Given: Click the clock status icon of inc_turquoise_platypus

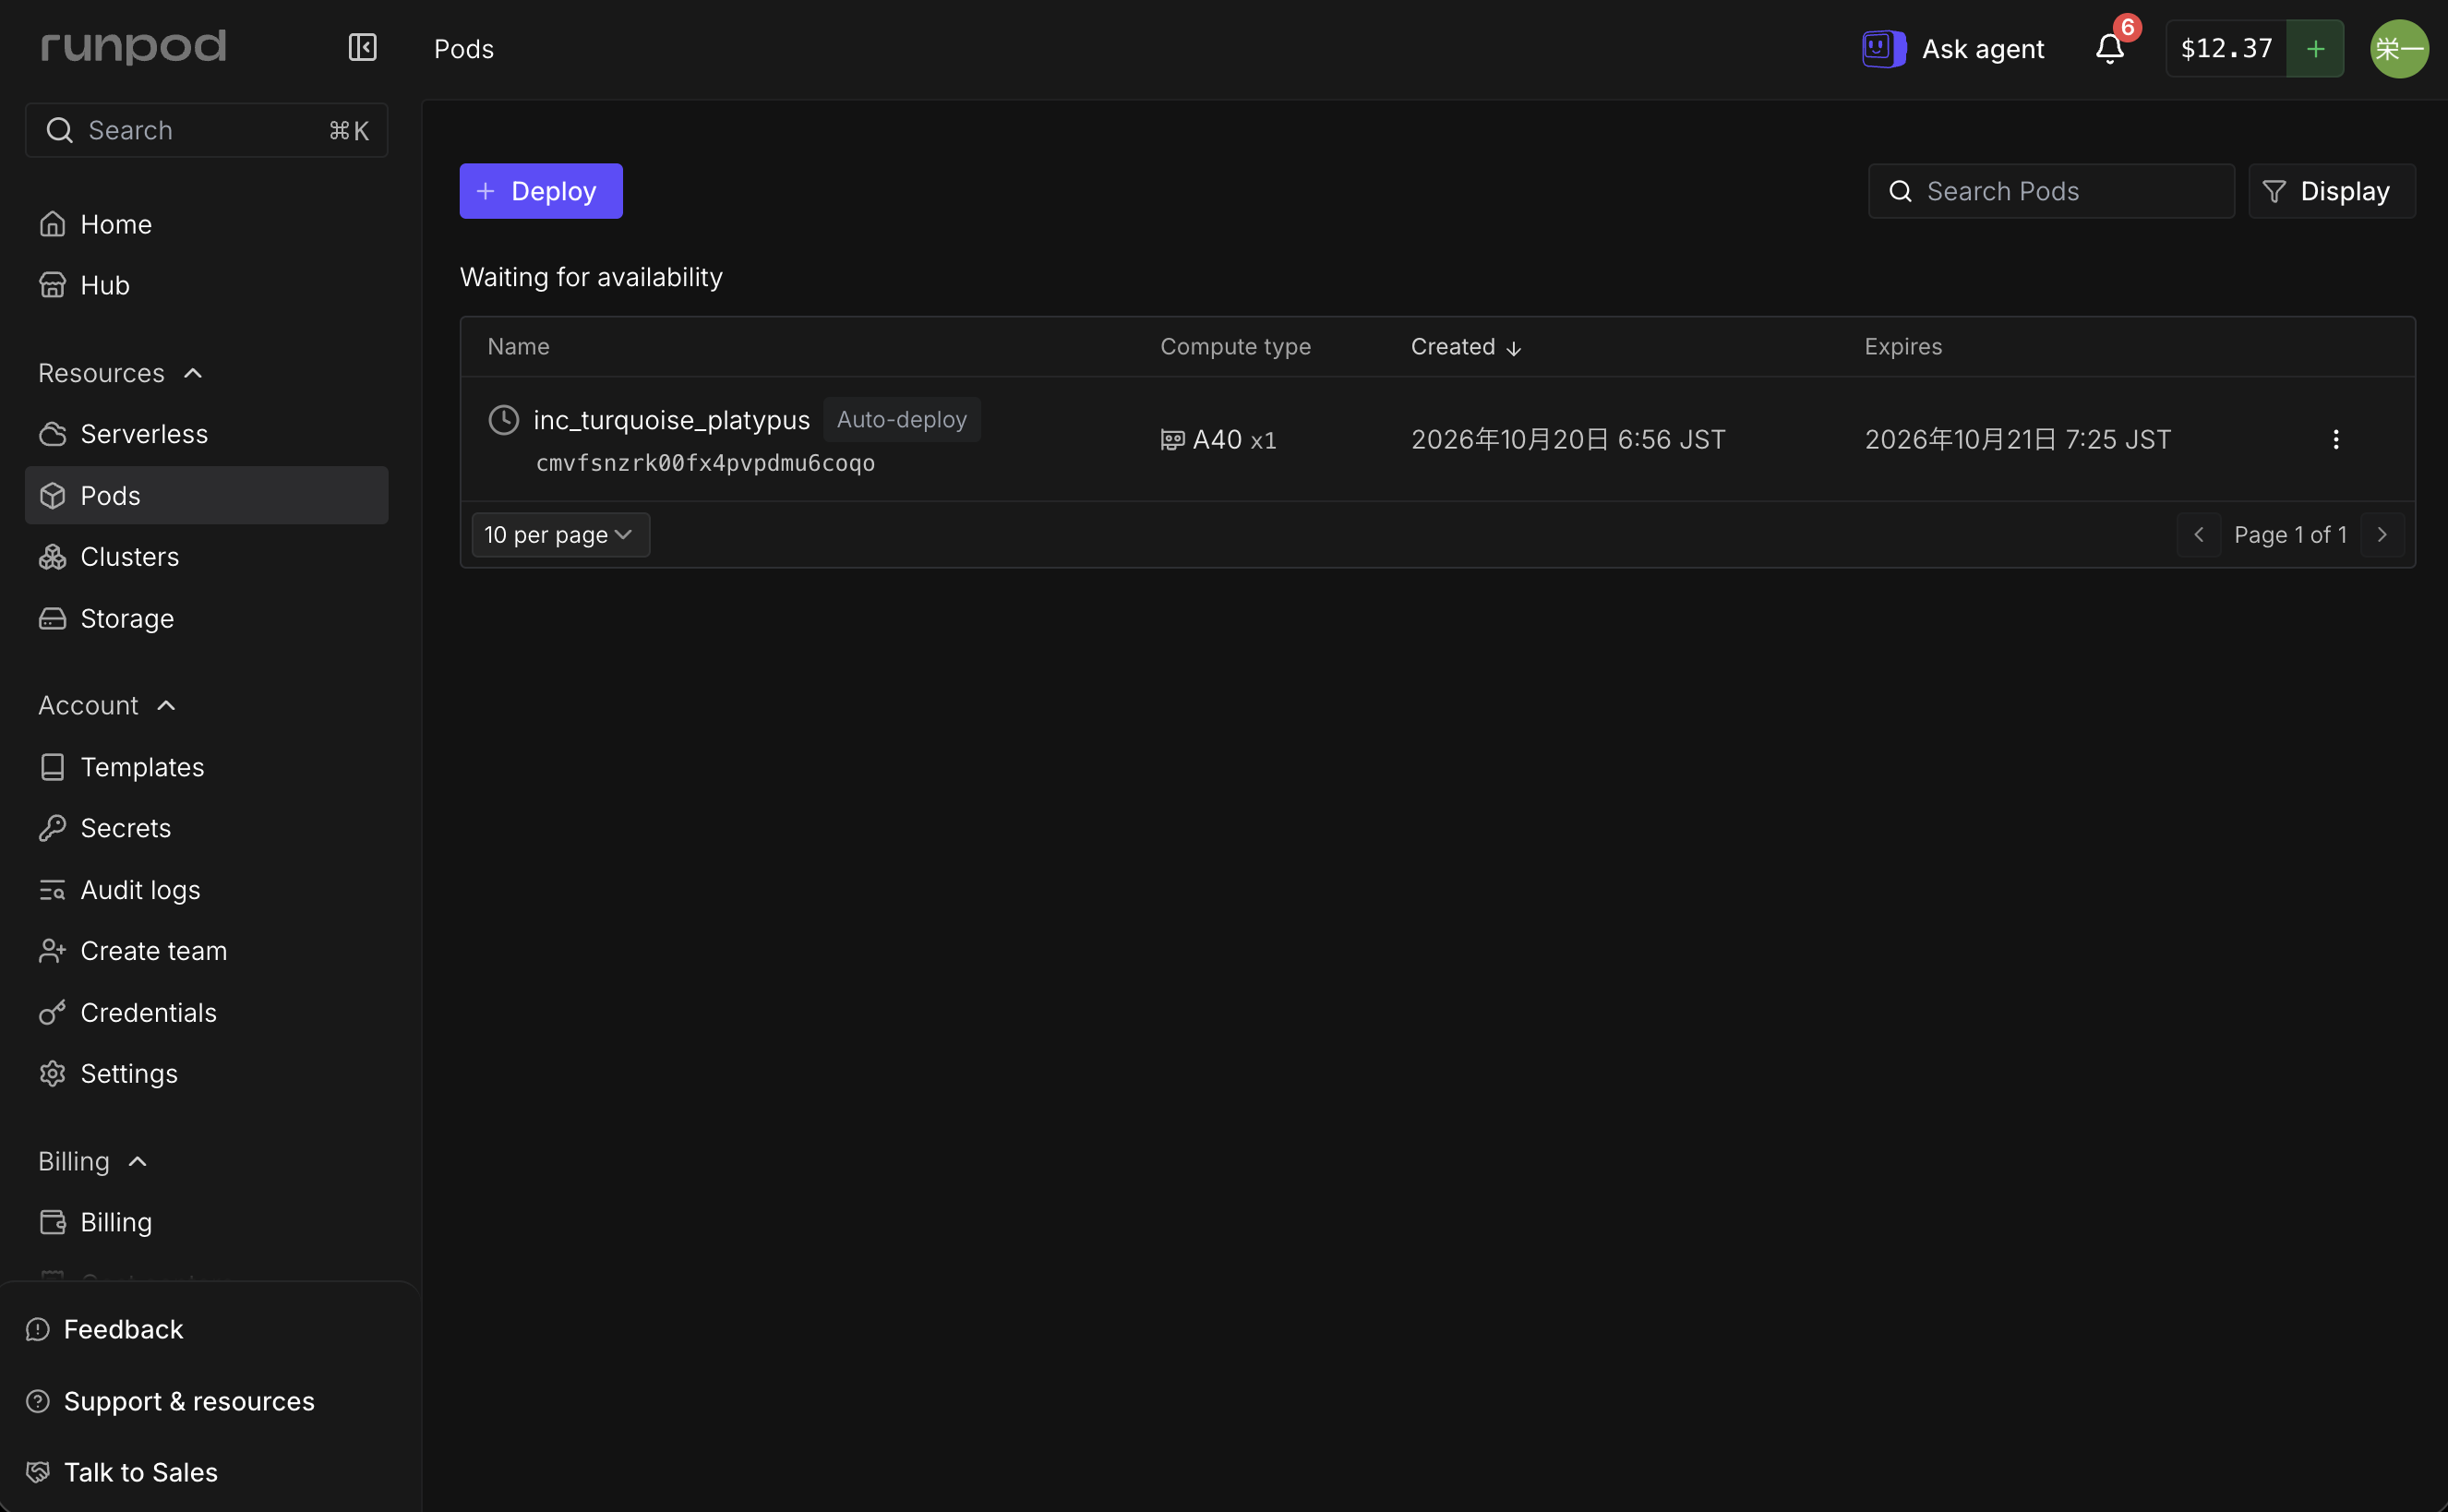Looking at the screenshot, I should click(x=504, y=420).
